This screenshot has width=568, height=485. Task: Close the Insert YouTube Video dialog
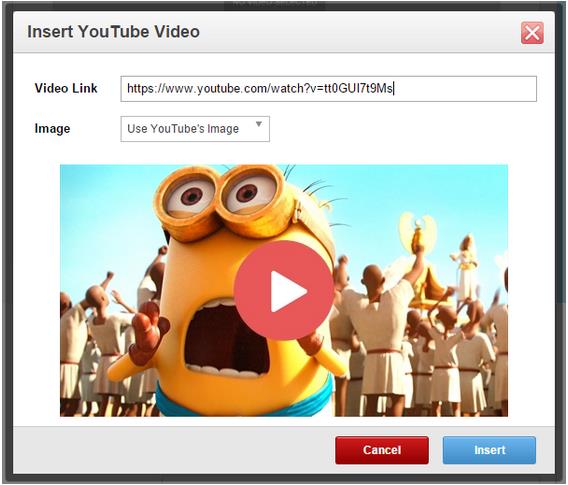coord(532,33)
